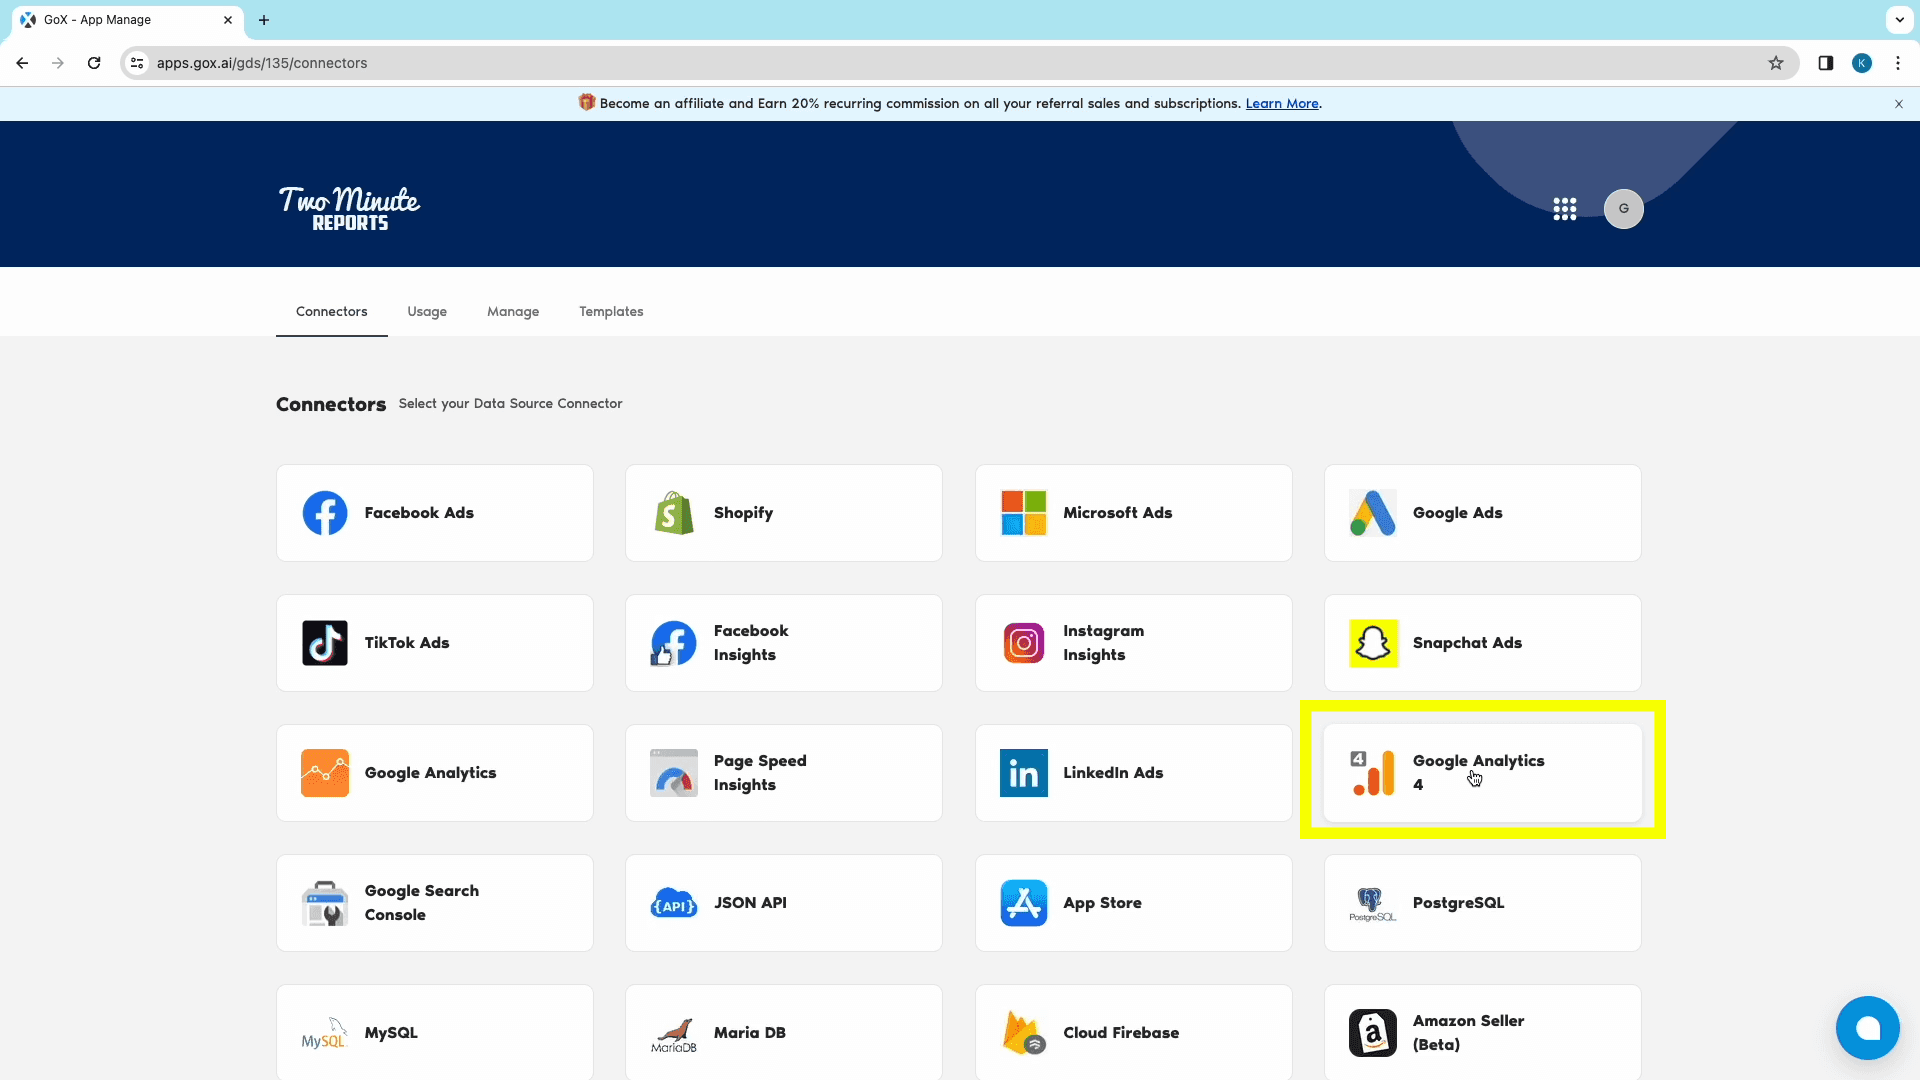Open the MySQL dolphin icon
The height and width of the screenshot is (1080, 1920).
[x=325, y=1033]
